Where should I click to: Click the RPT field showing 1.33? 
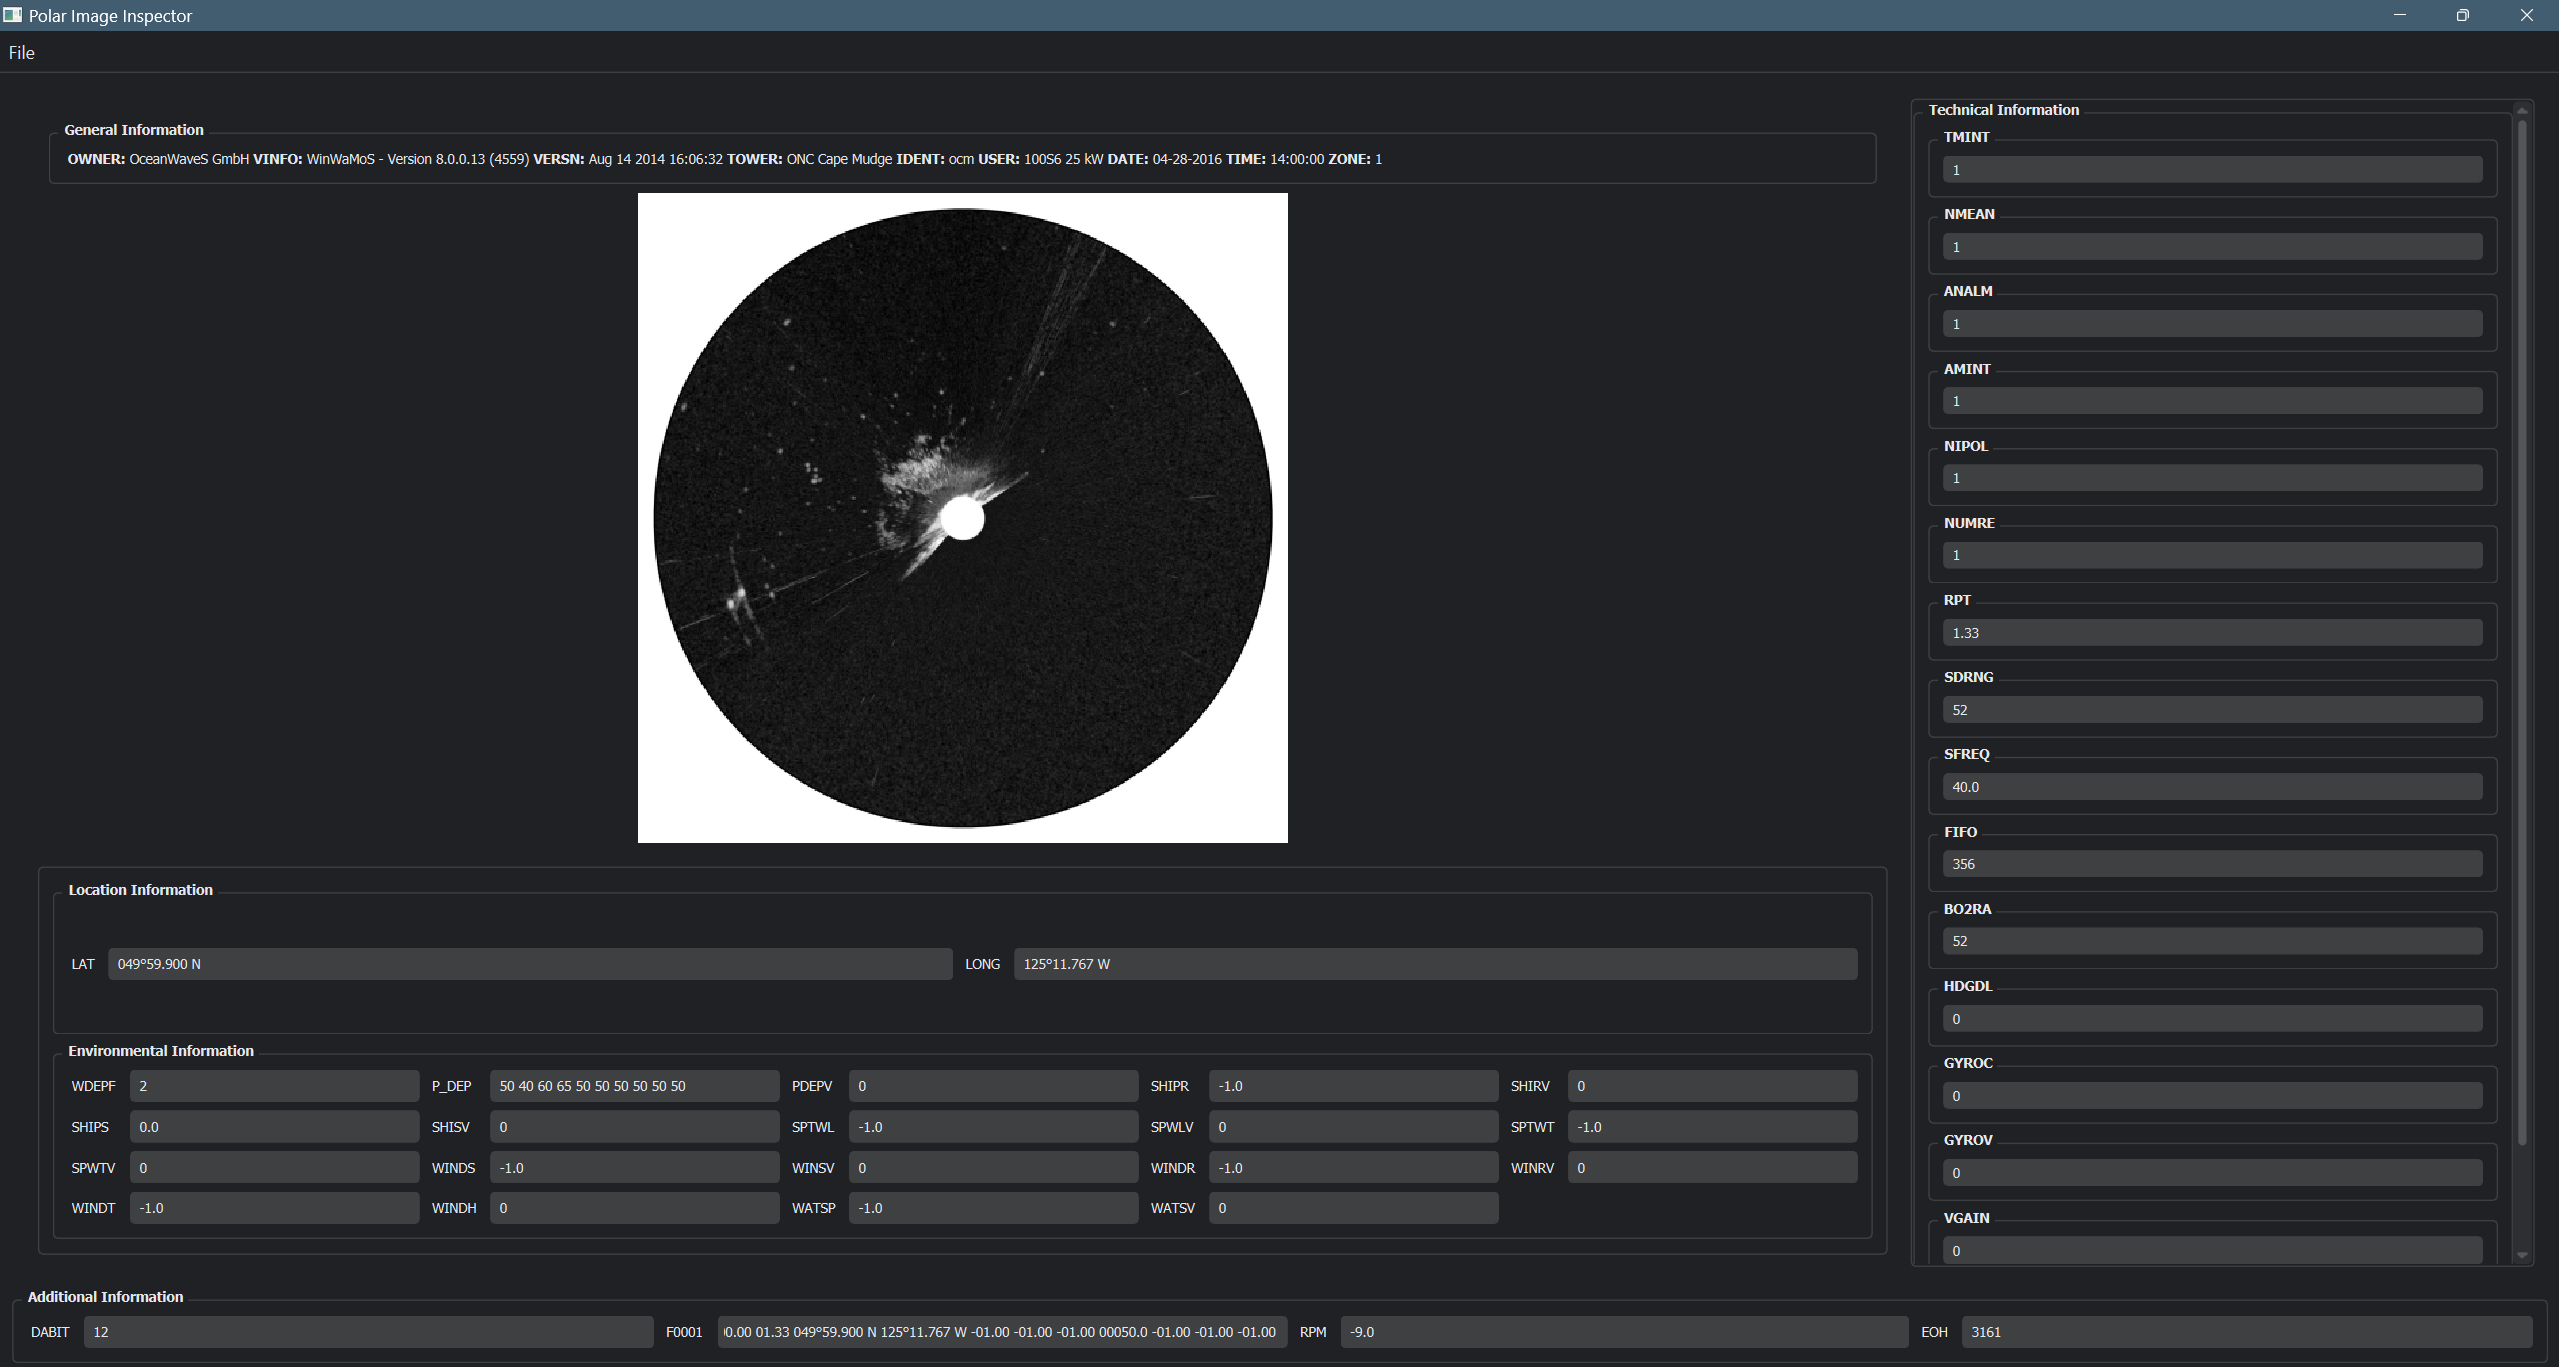click(x=2211, y=633)
